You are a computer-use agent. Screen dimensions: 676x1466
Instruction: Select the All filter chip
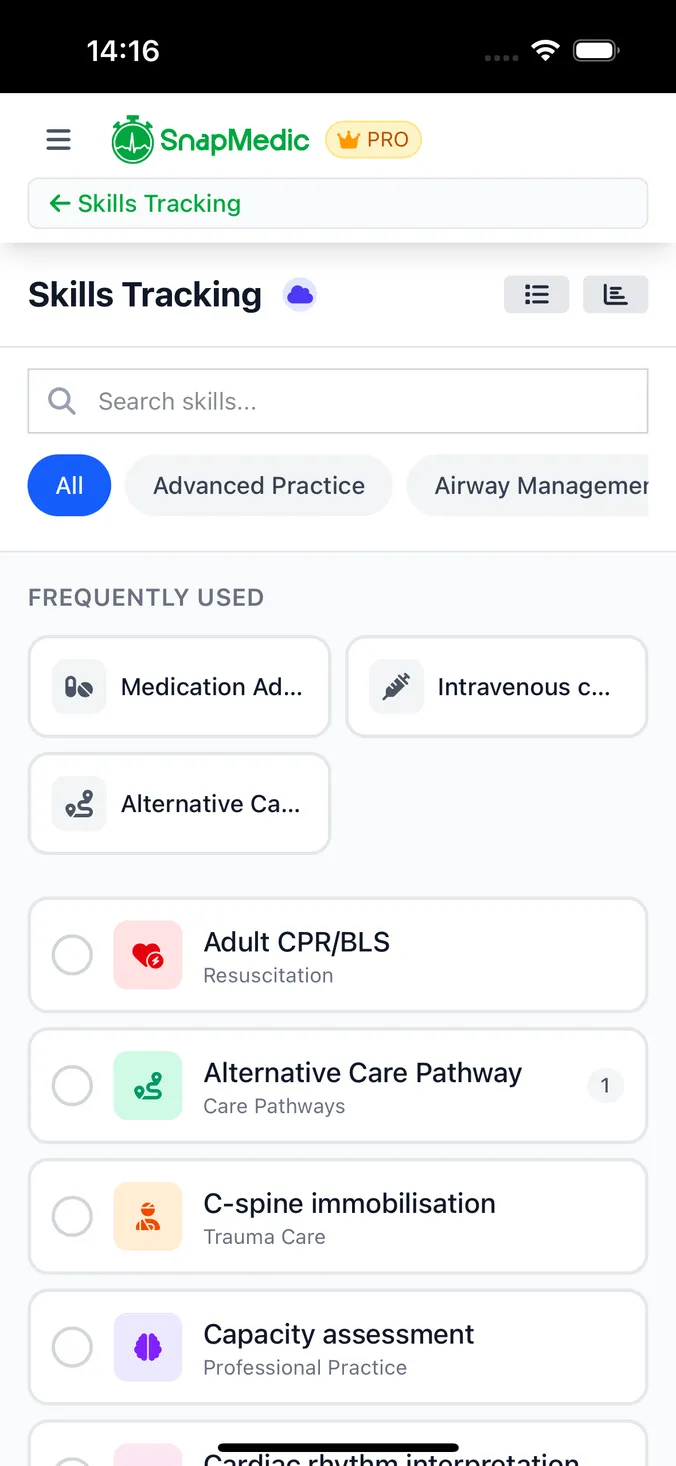(69, 485)
